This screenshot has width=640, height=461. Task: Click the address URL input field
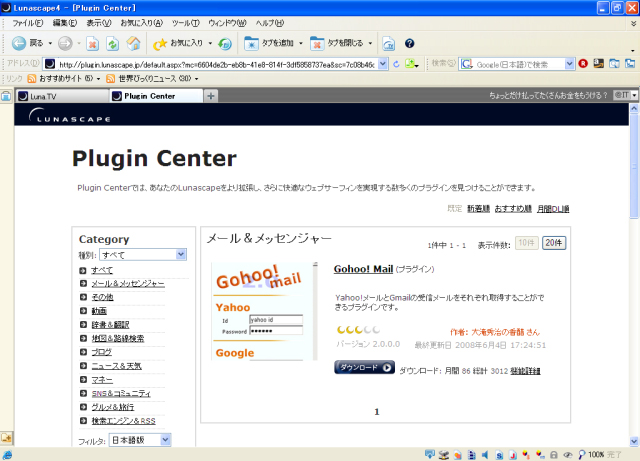coord(216,64)
